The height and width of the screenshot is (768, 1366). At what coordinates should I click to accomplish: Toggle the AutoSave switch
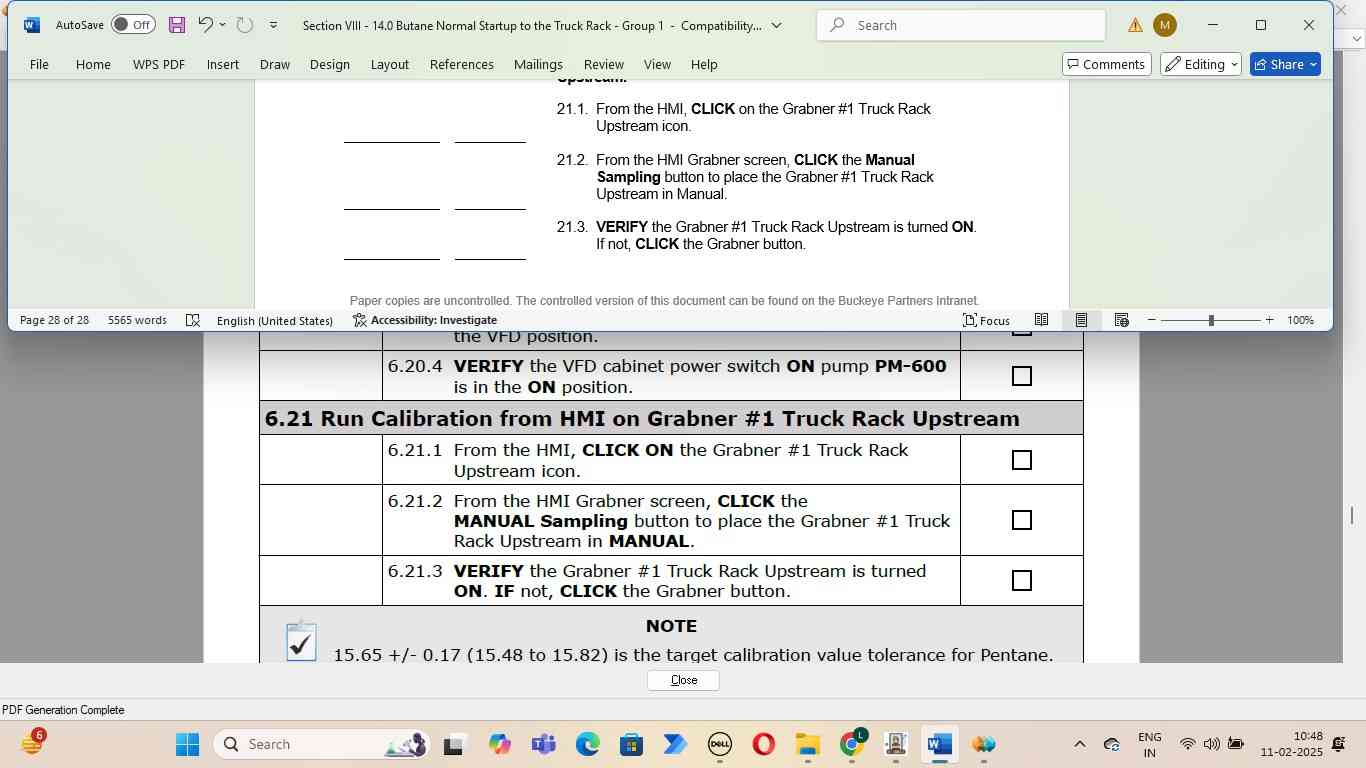[133, 25]
